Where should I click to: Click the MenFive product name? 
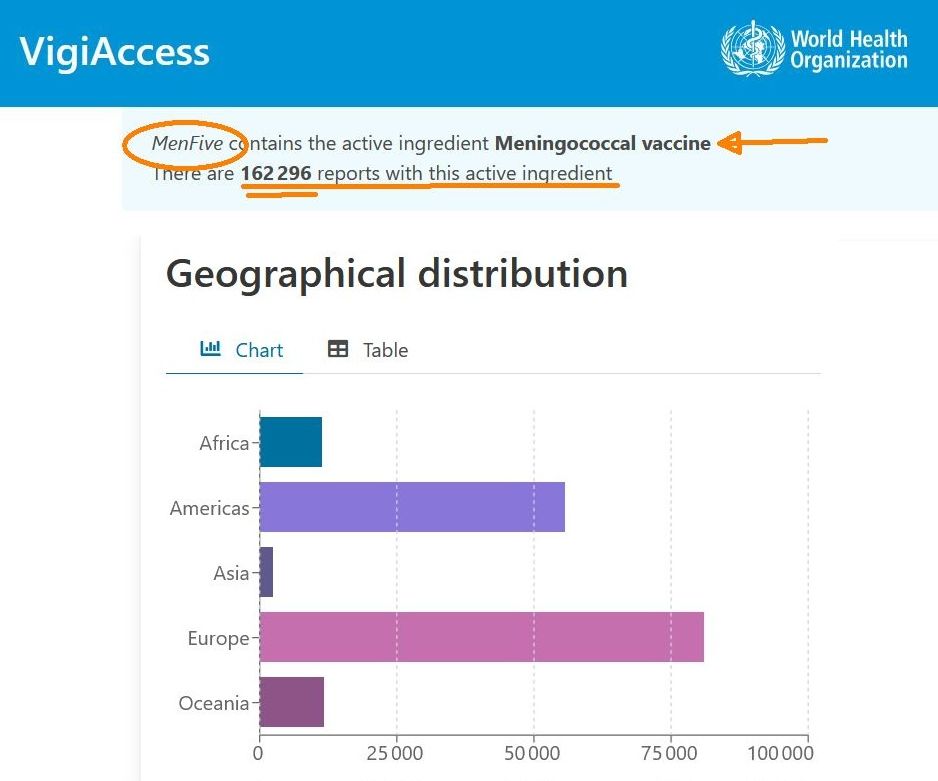pyautogui.click(x=187, y=144)
